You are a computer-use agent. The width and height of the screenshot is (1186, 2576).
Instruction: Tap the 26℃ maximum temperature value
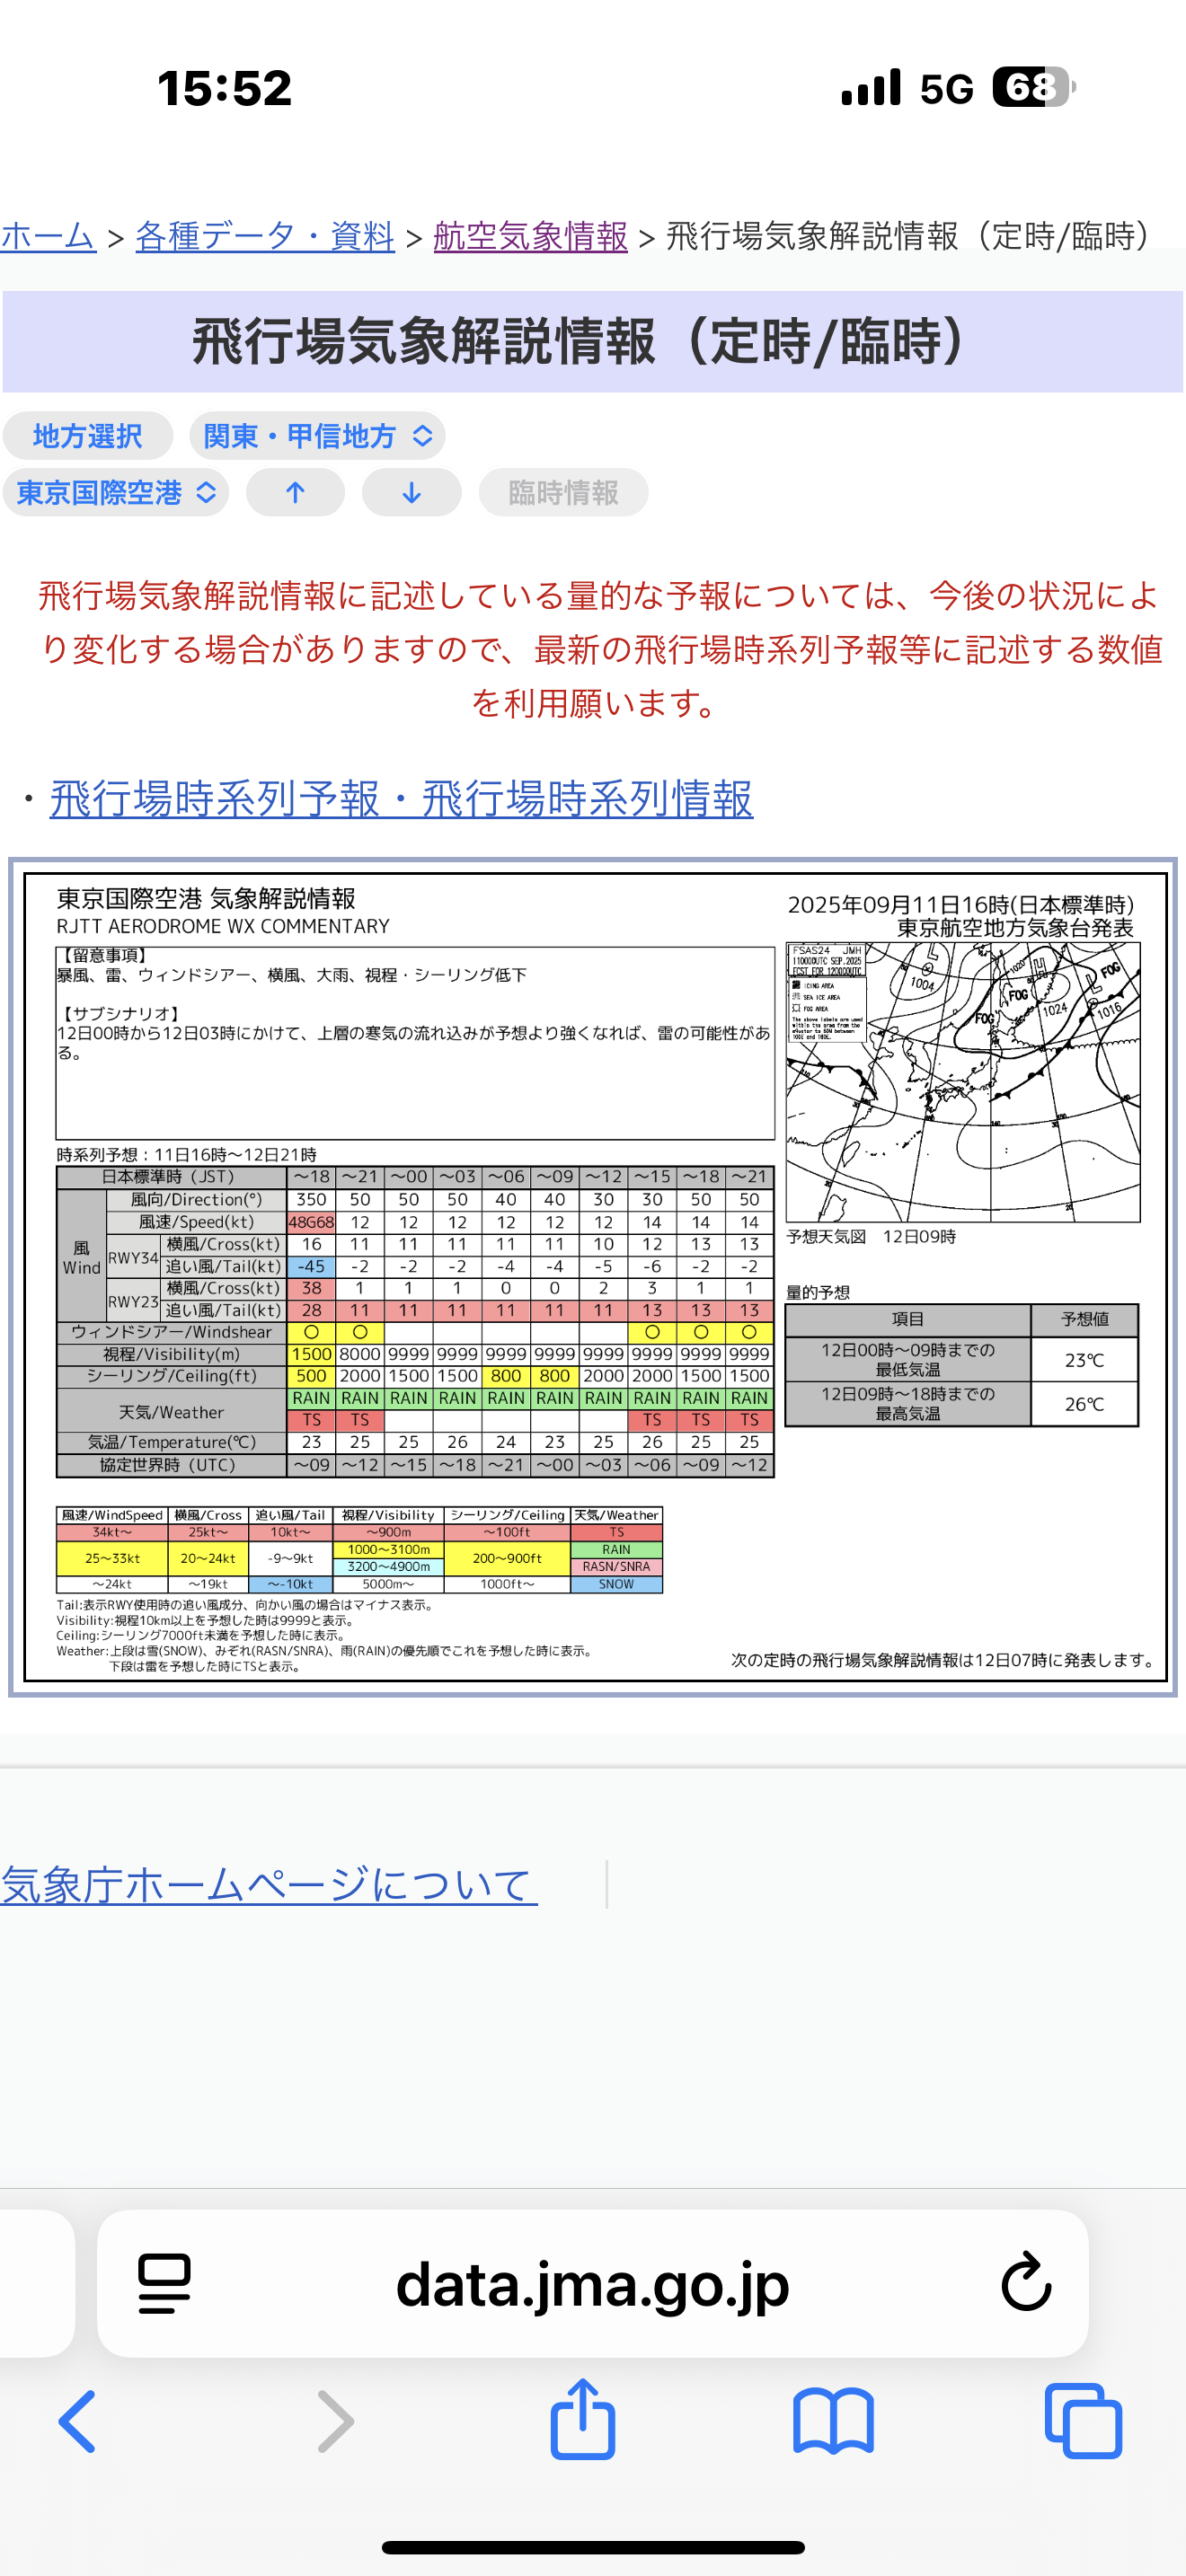pyautogui.click(x=1084, y=1404)
